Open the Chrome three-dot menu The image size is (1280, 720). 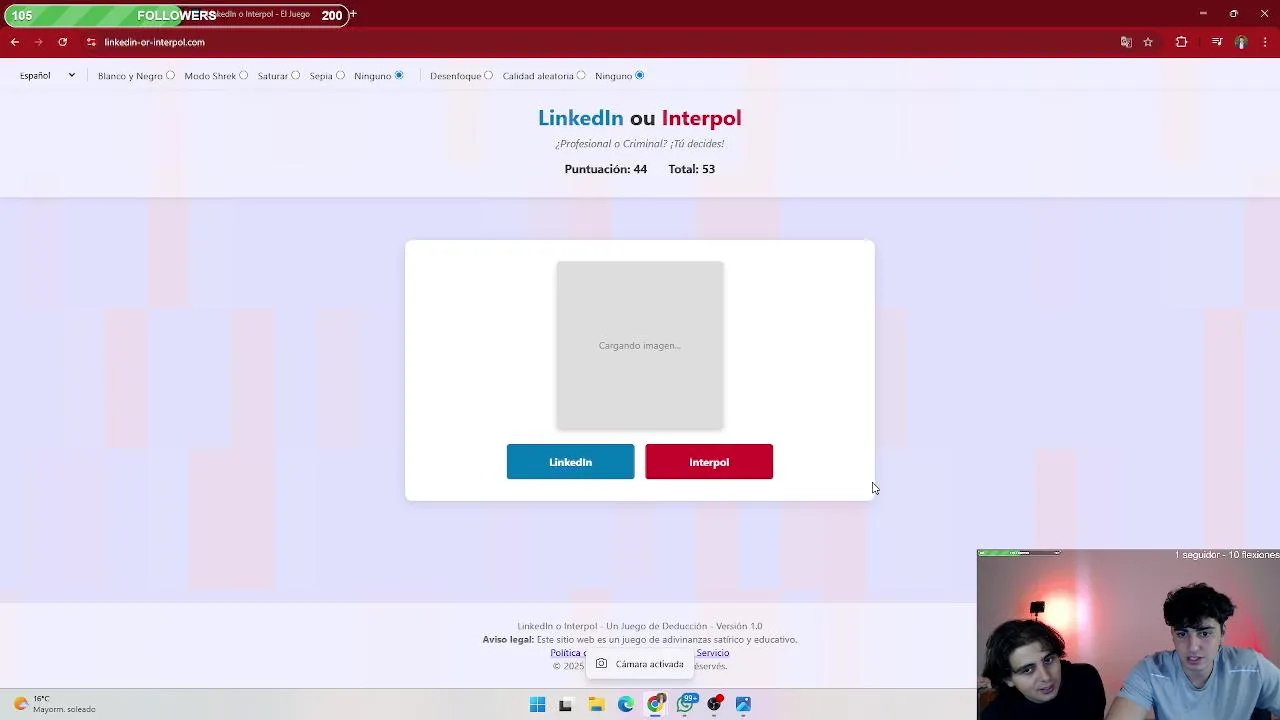1265,42
